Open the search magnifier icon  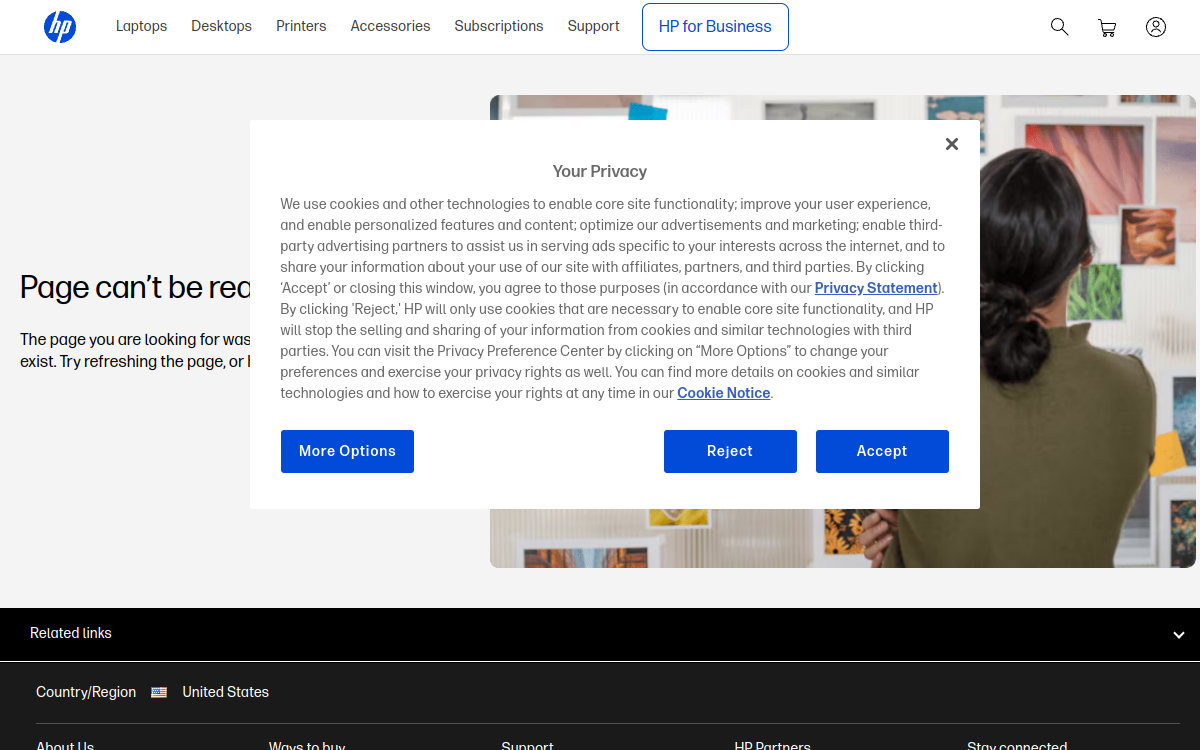point(1059,27)
